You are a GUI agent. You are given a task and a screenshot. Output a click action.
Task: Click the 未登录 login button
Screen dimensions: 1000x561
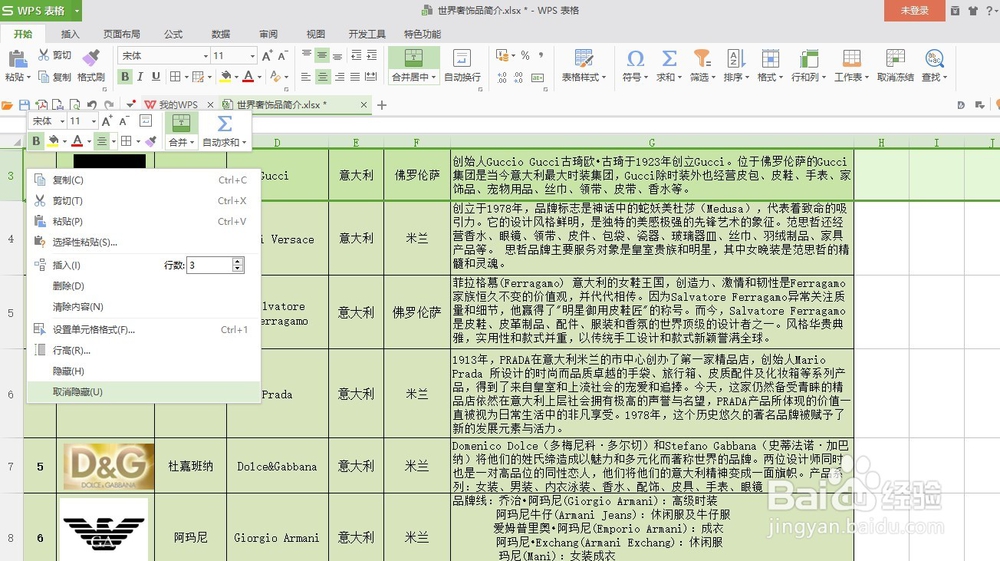point(914,11)
